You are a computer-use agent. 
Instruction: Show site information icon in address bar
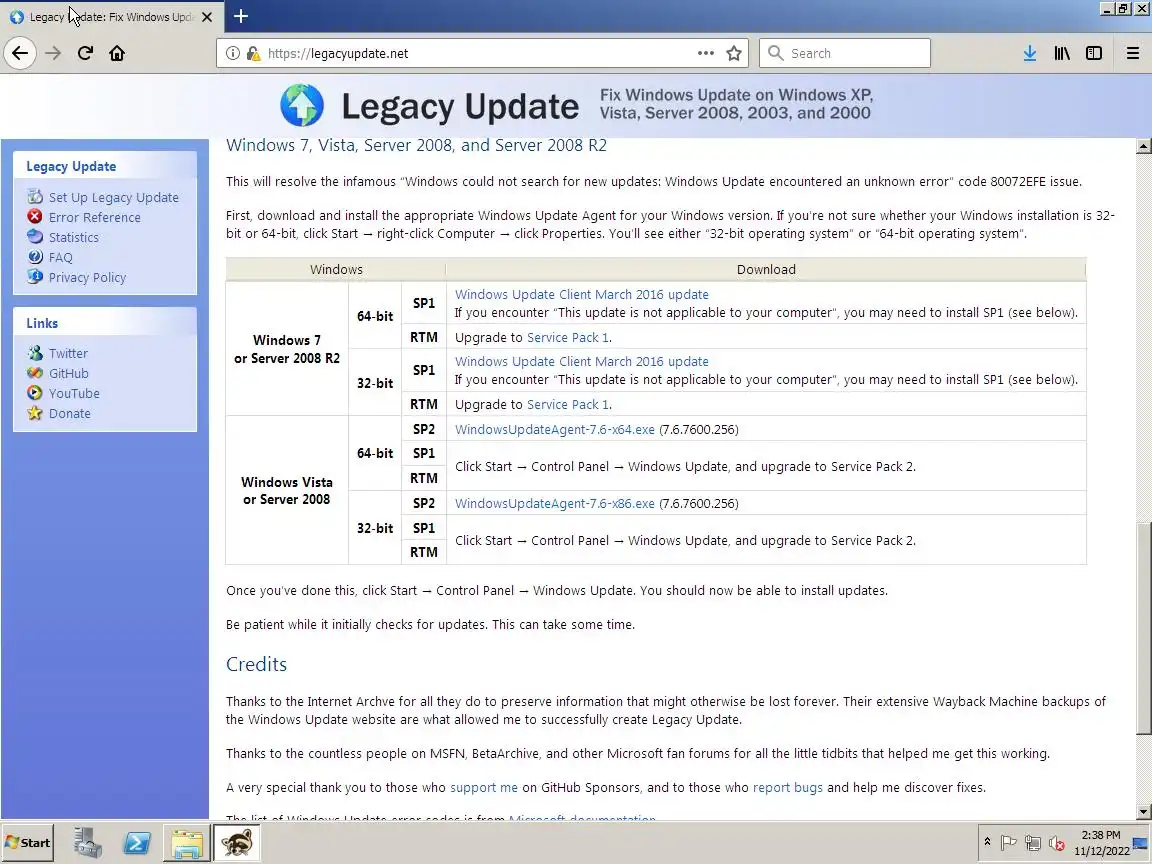[x=232, y=53]
